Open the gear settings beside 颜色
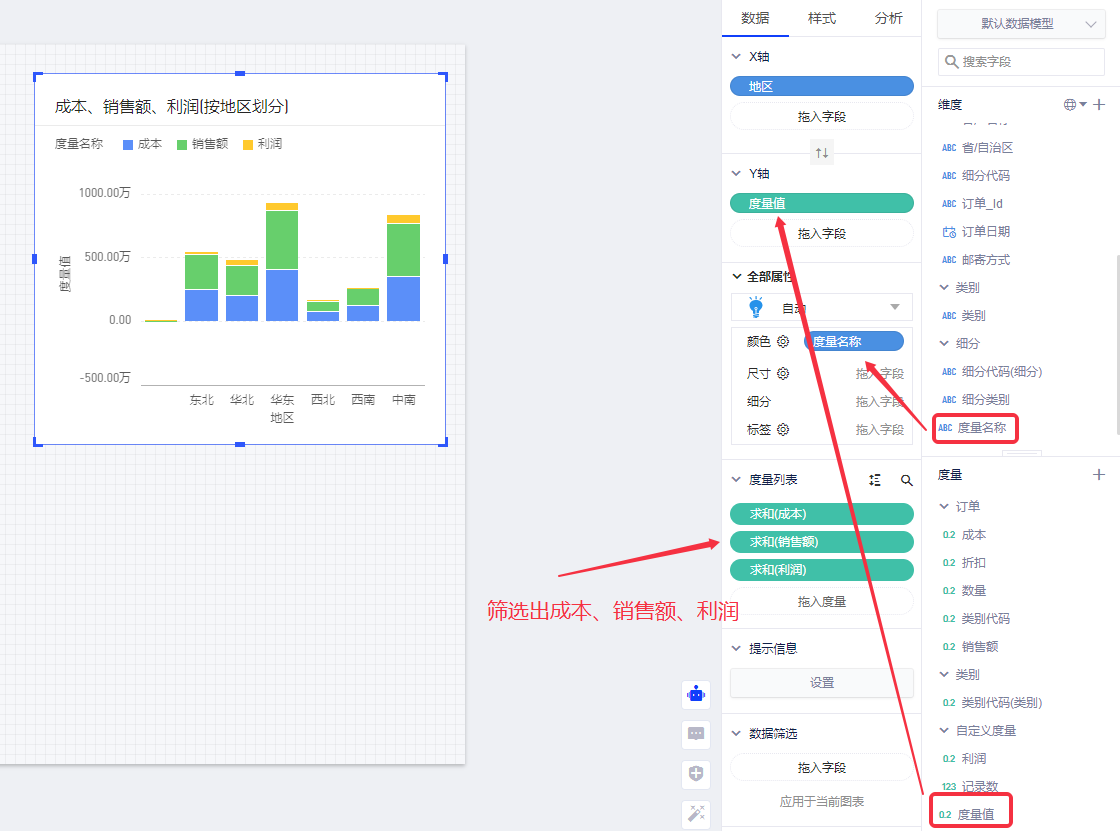Image resolution: width=1120 pixels, height=831 pixels. [x=783, y=342]
